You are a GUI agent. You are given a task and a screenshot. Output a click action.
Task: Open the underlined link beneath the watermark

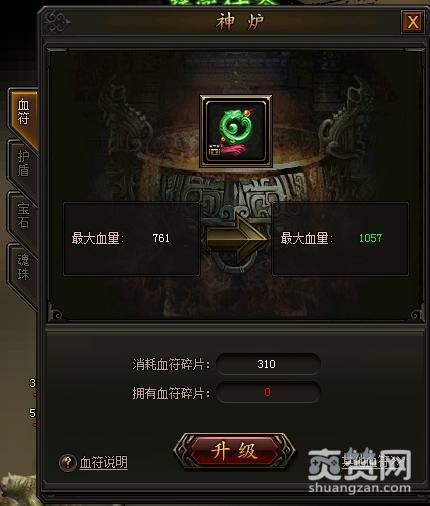point(372,462)
